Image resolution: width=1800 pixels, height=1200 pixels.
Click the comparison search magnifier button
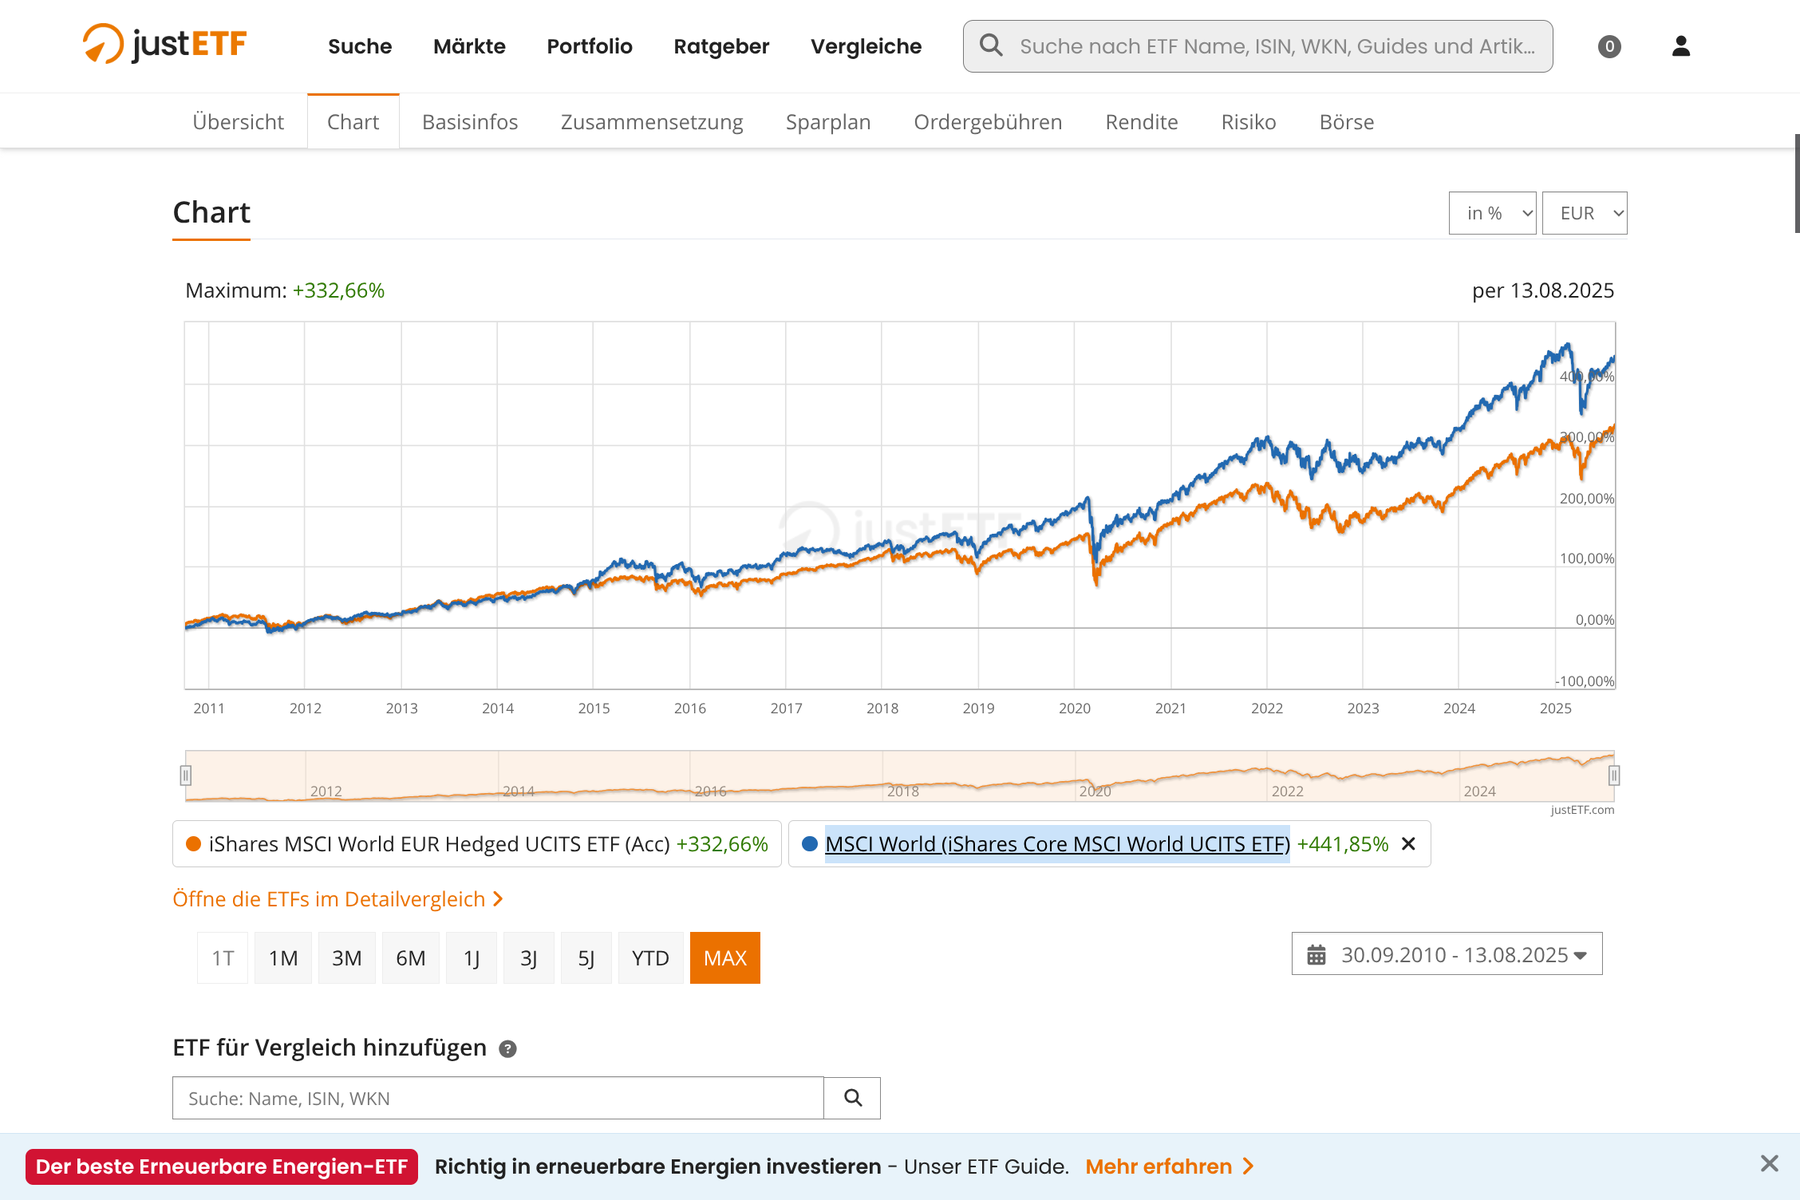852,1098
